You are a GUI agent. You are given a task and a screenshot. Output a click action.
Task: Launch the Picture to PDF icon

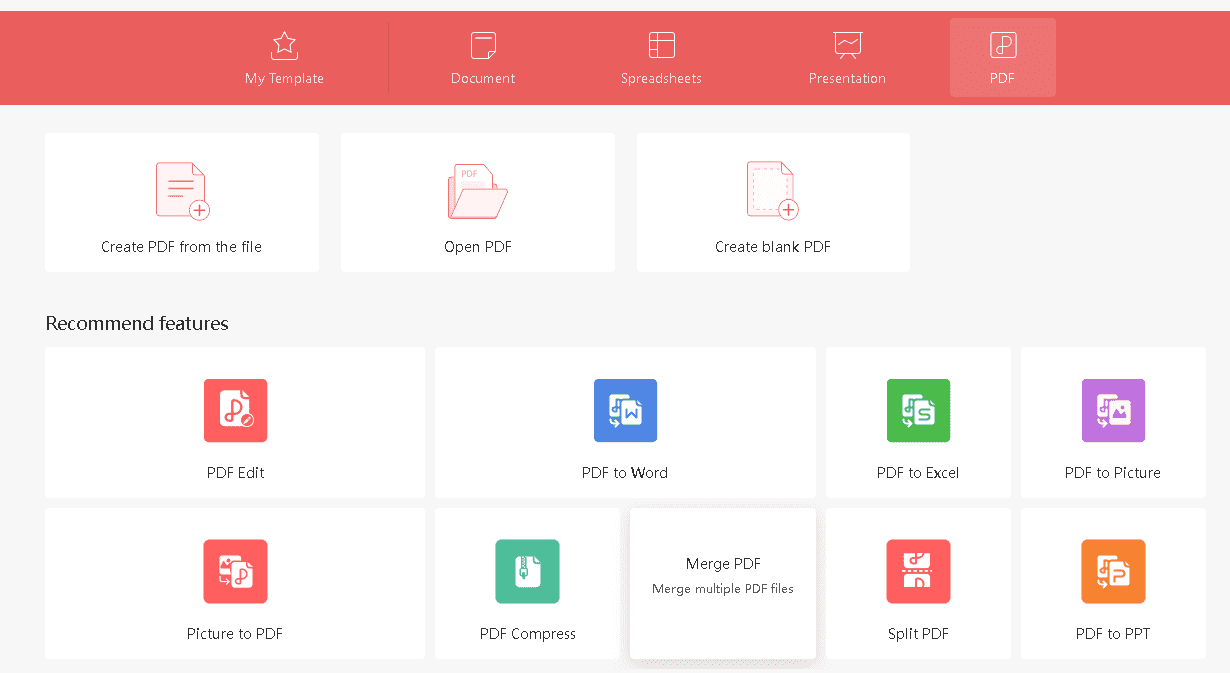(235, 571)
